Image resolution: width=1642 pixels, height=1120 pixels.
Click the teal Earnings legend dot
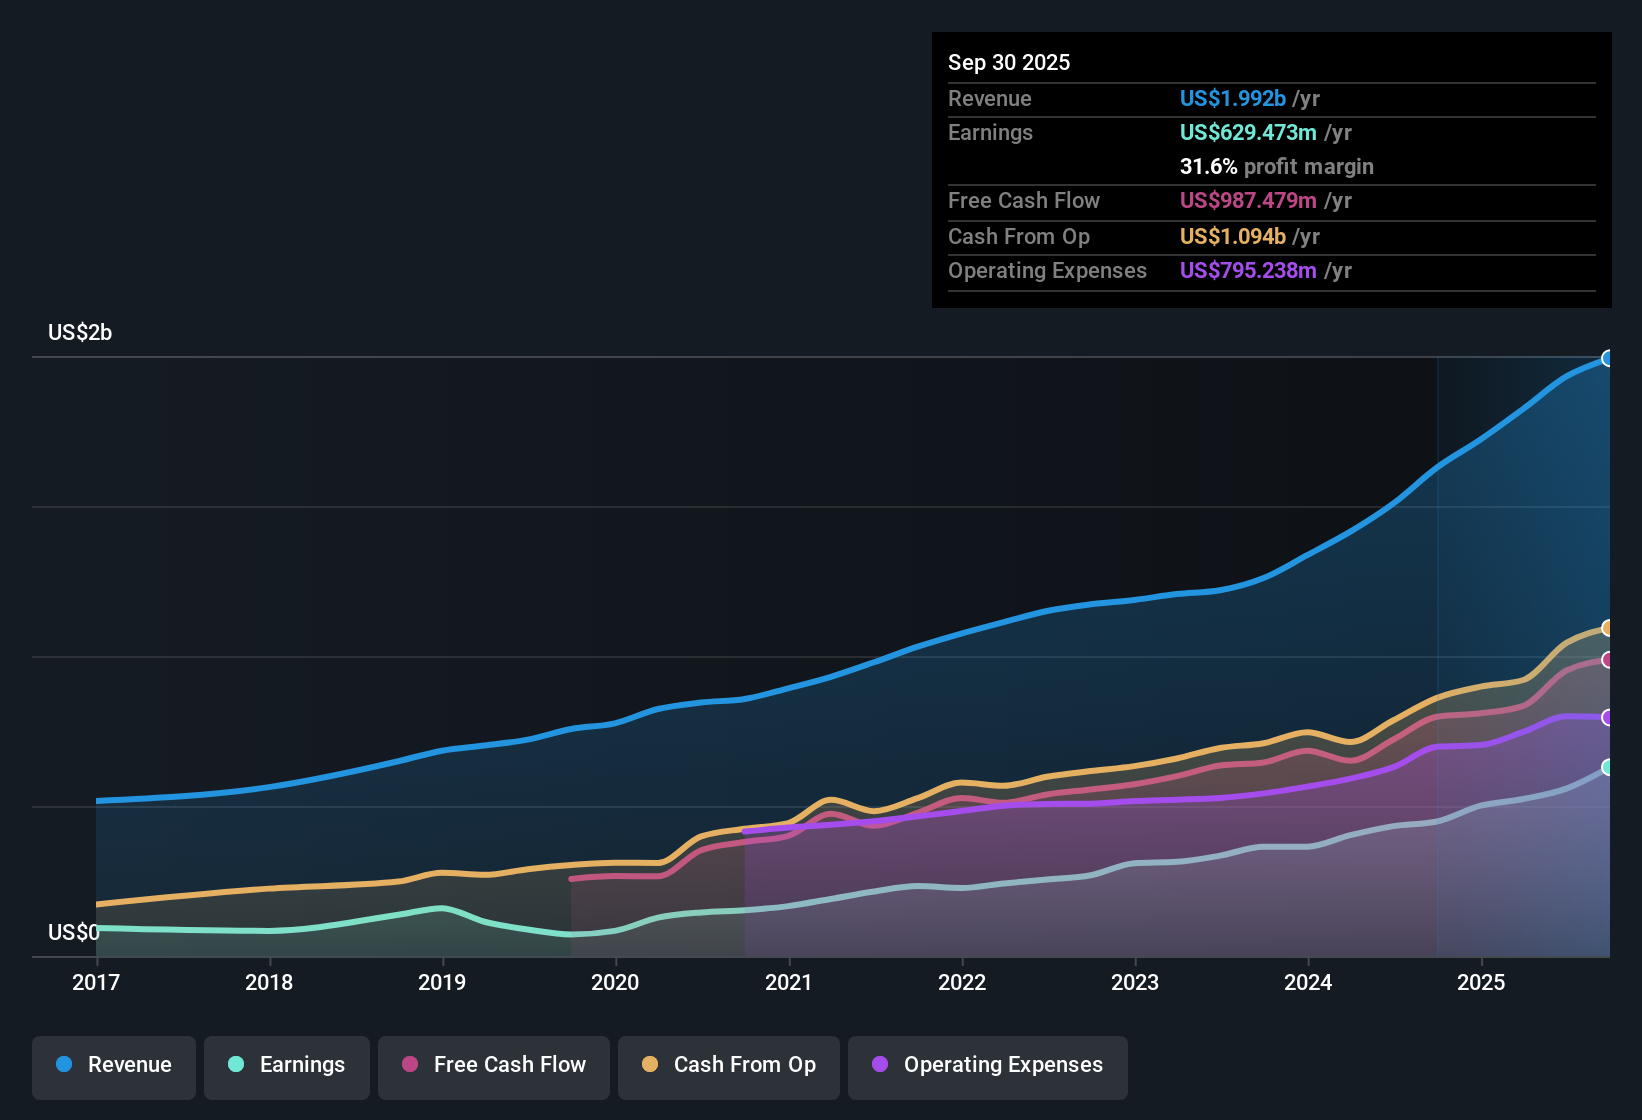tap(236, 1065)
